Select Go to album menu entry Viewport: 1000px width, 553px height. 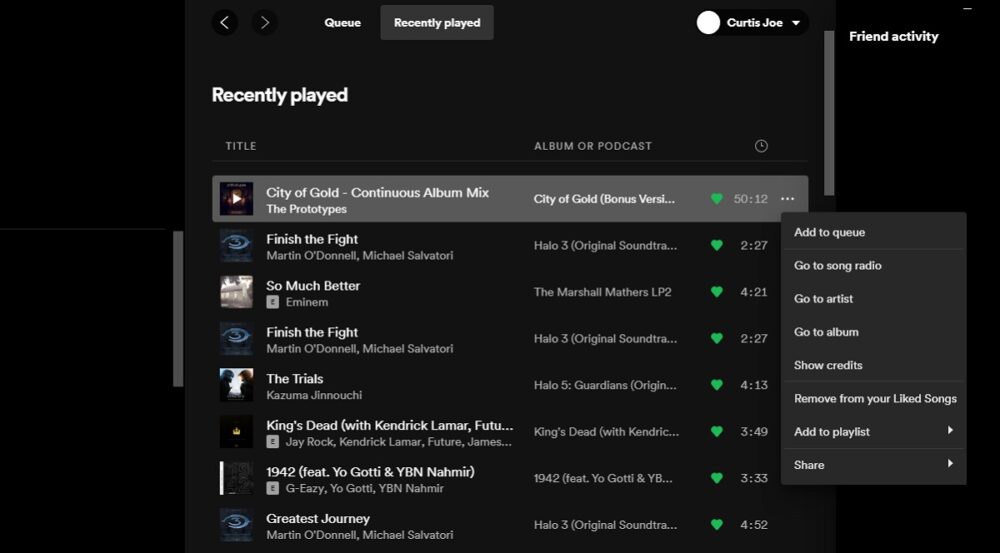point(874,332)
